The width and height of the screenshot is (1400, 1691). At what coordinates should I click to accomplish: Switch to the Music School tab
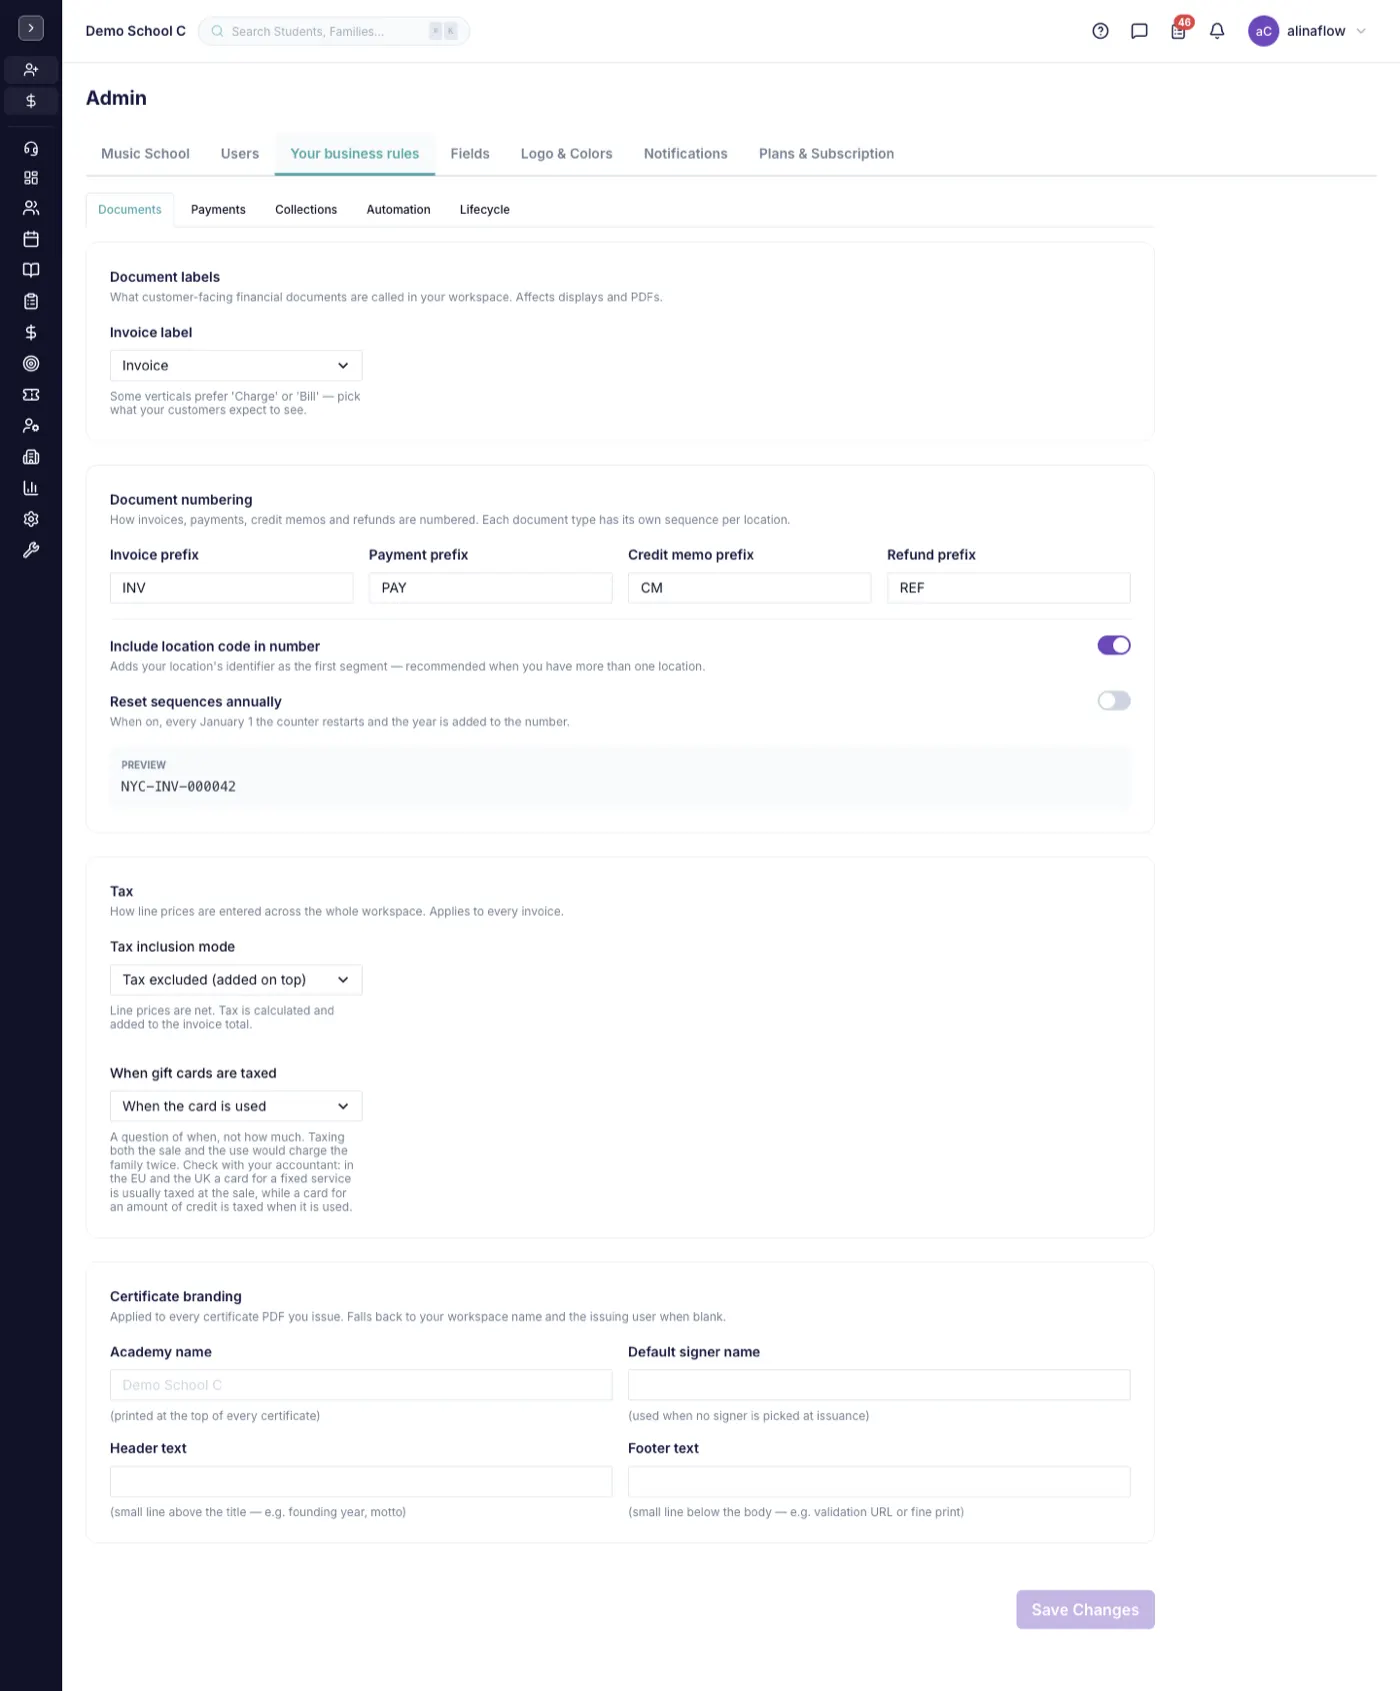click(x=145, y=154)
